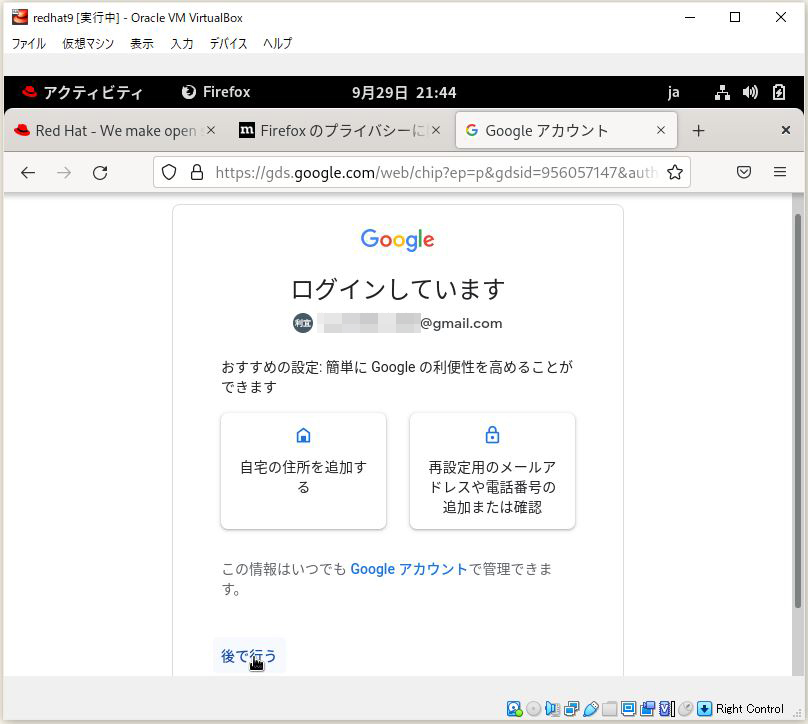This screenshot has width=808, height=724.
Task: Click the page vertical scrollbar
Action: pos(798,412)
